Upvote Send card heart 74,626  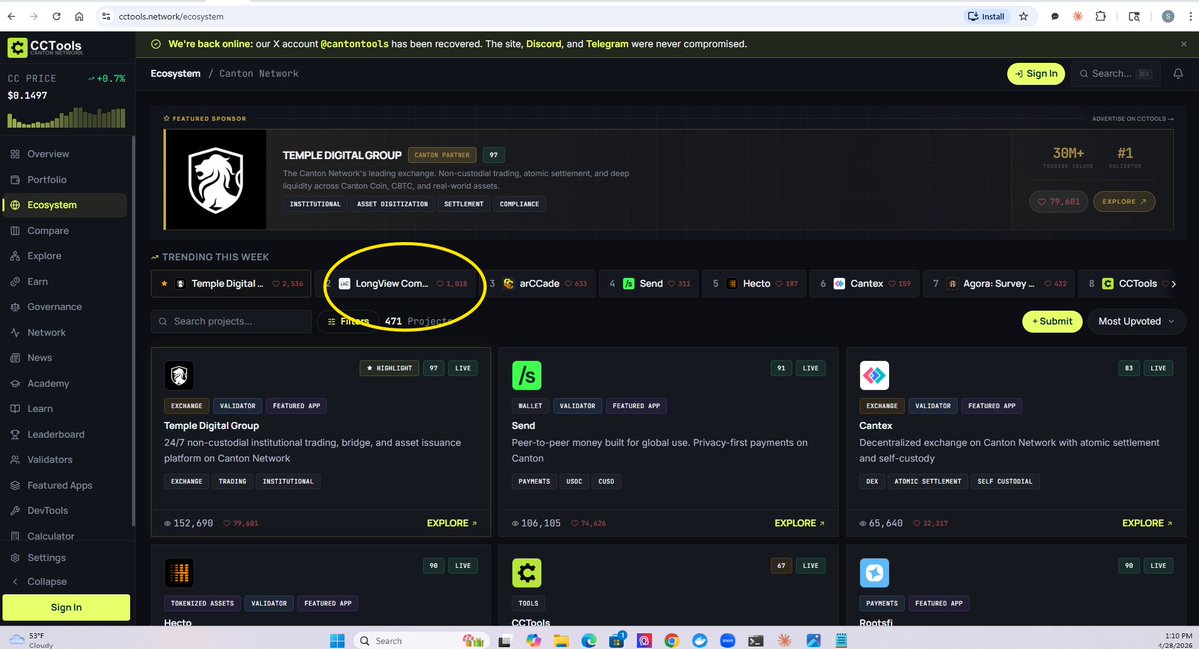coord(588,524)
